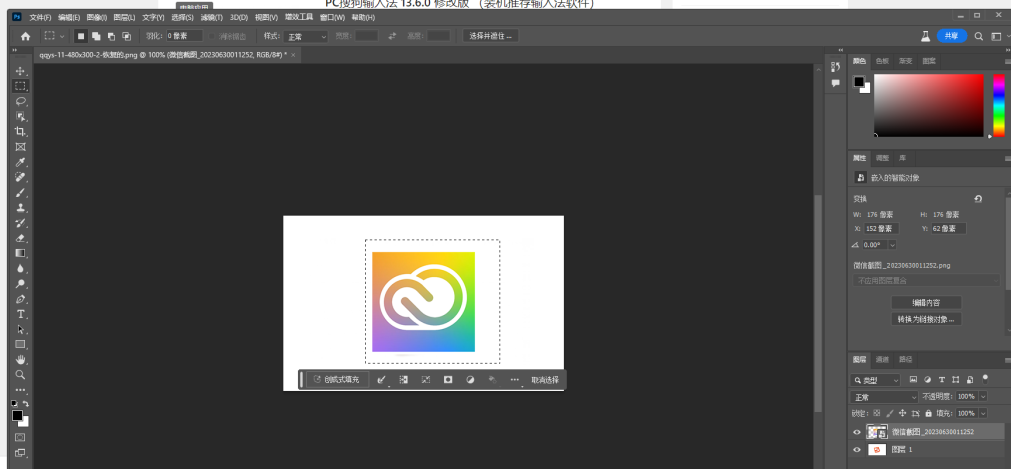1011x469 pixels.
Task: Toggle lock transparent pixels
Action: tap(876, 413)
